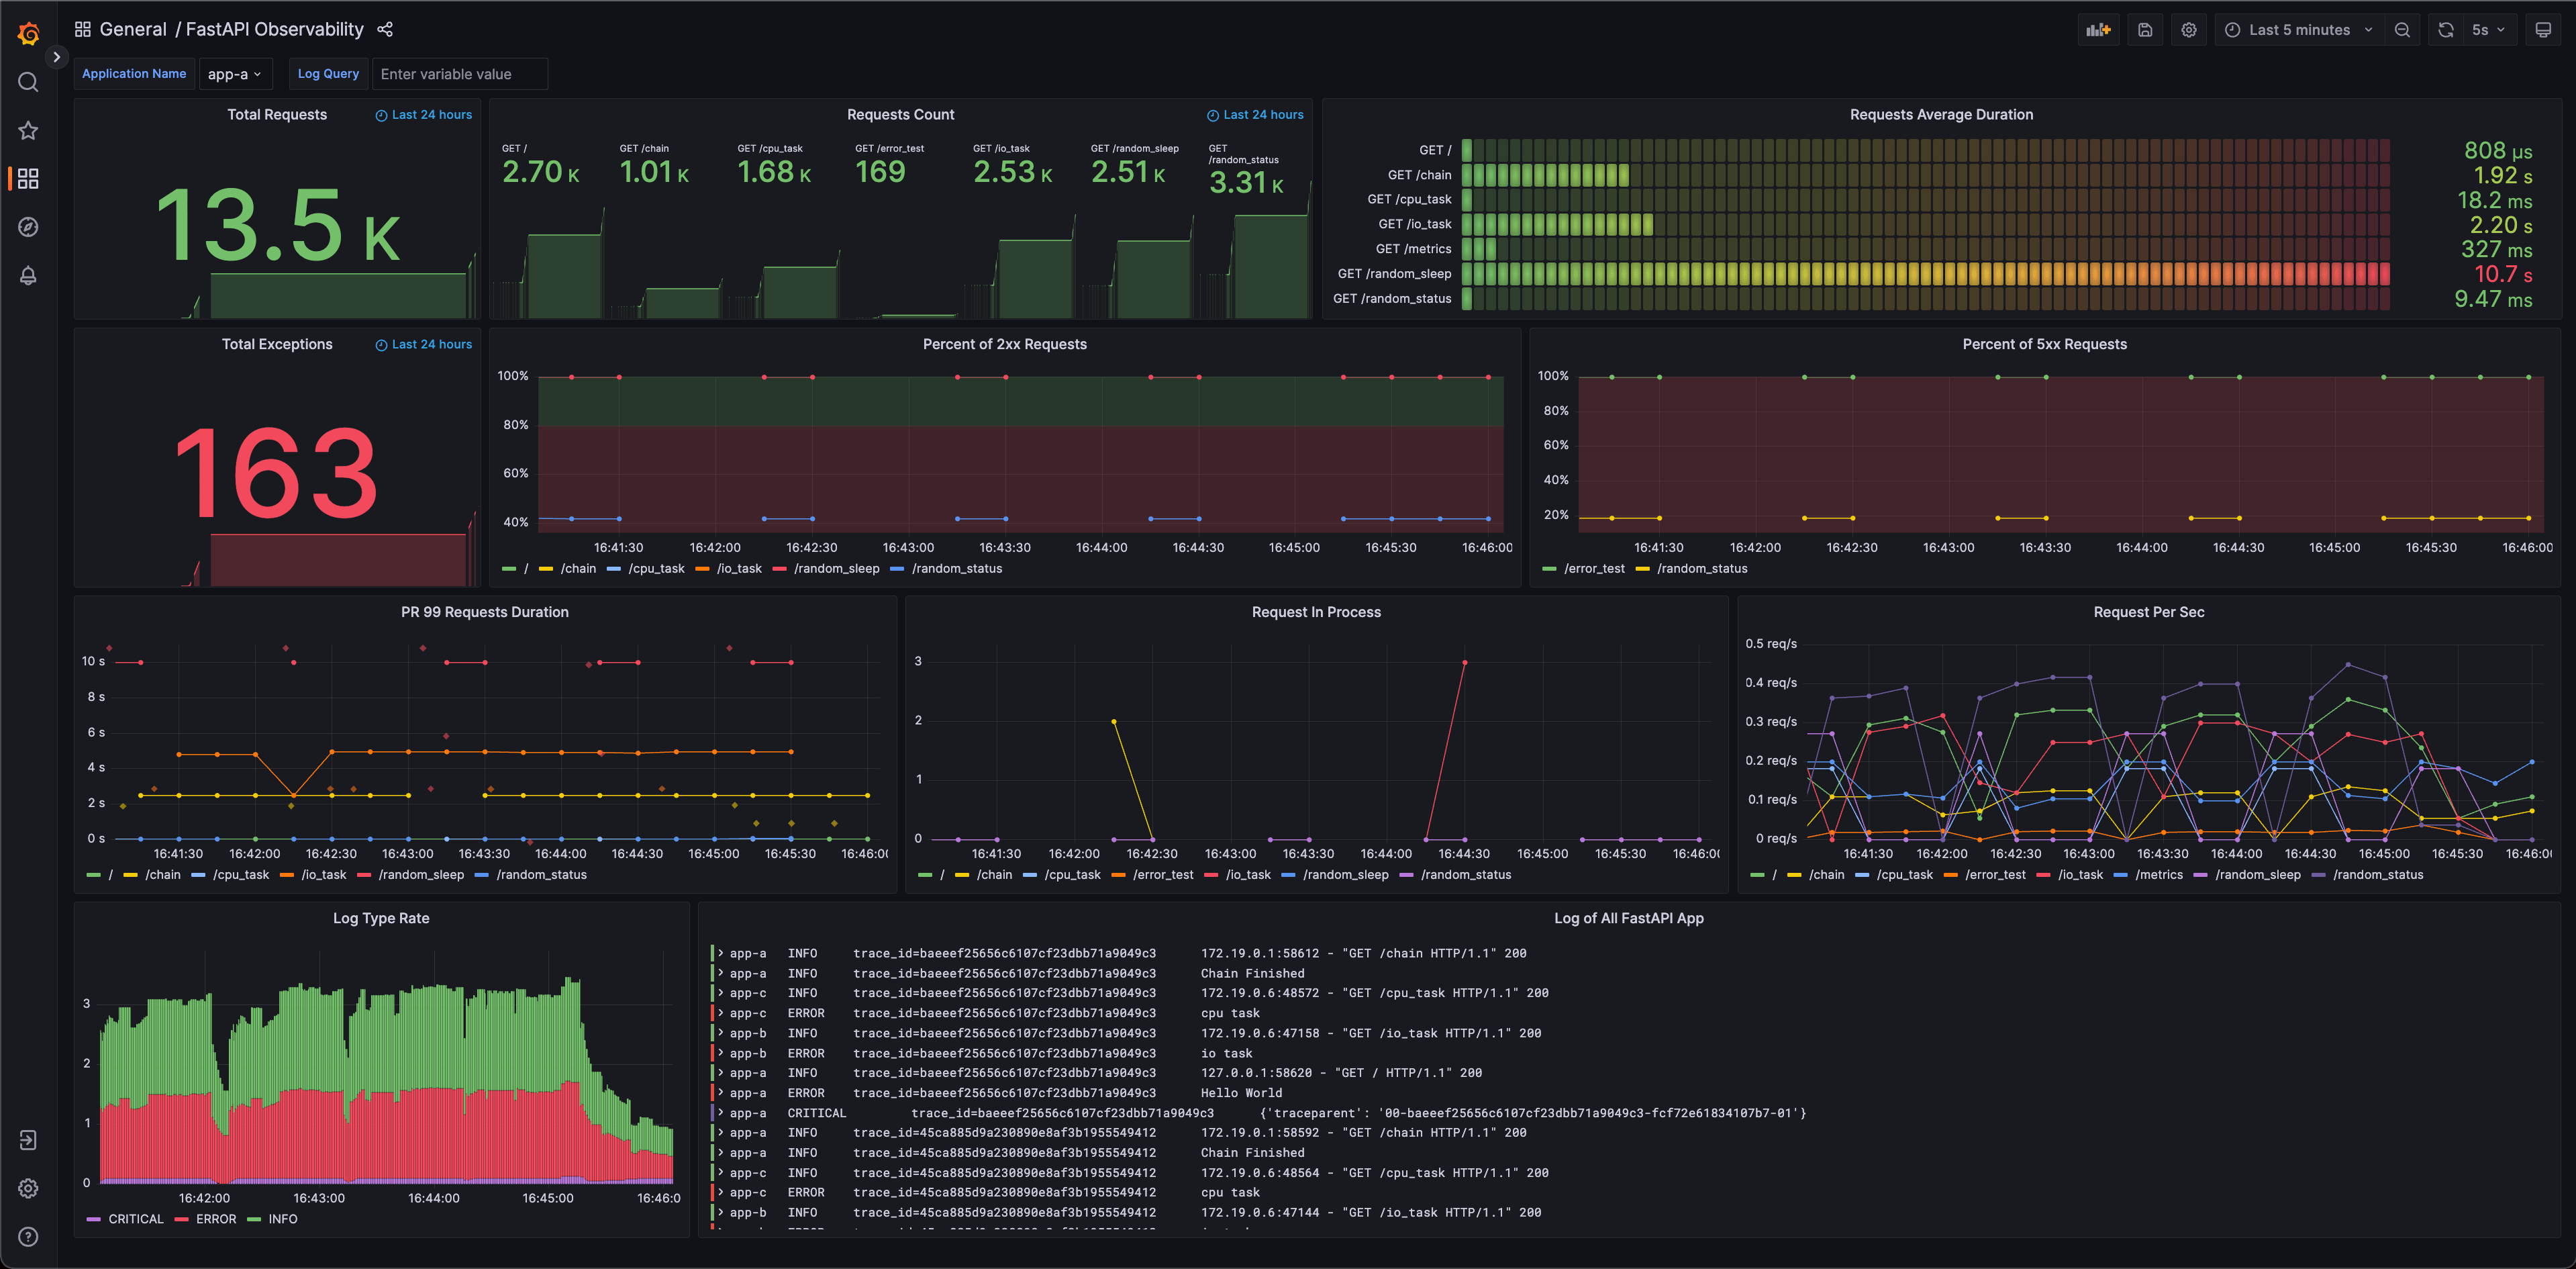
Task: Open the 5s refresh interval dropdown
Action: (x=2489, y=30)
